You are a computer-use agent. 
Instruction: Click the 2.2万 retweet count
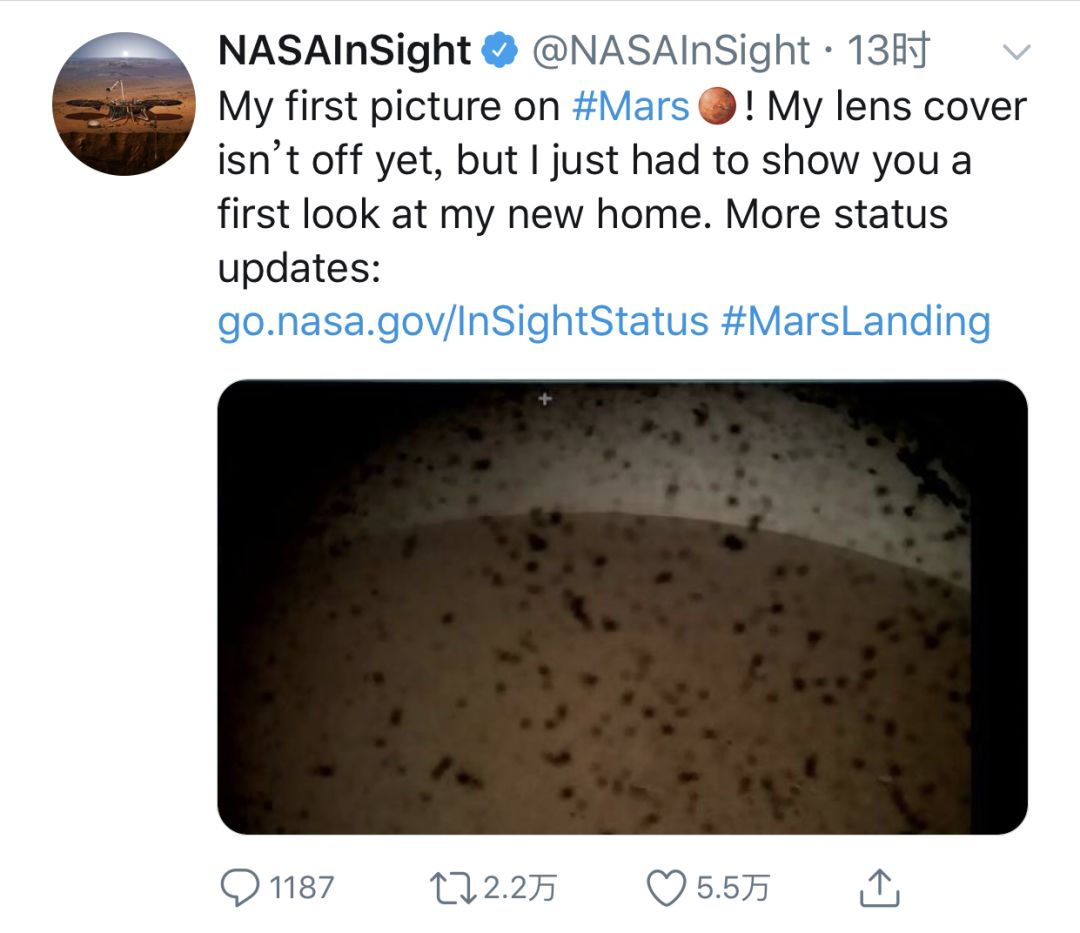[x=520, y=888]
